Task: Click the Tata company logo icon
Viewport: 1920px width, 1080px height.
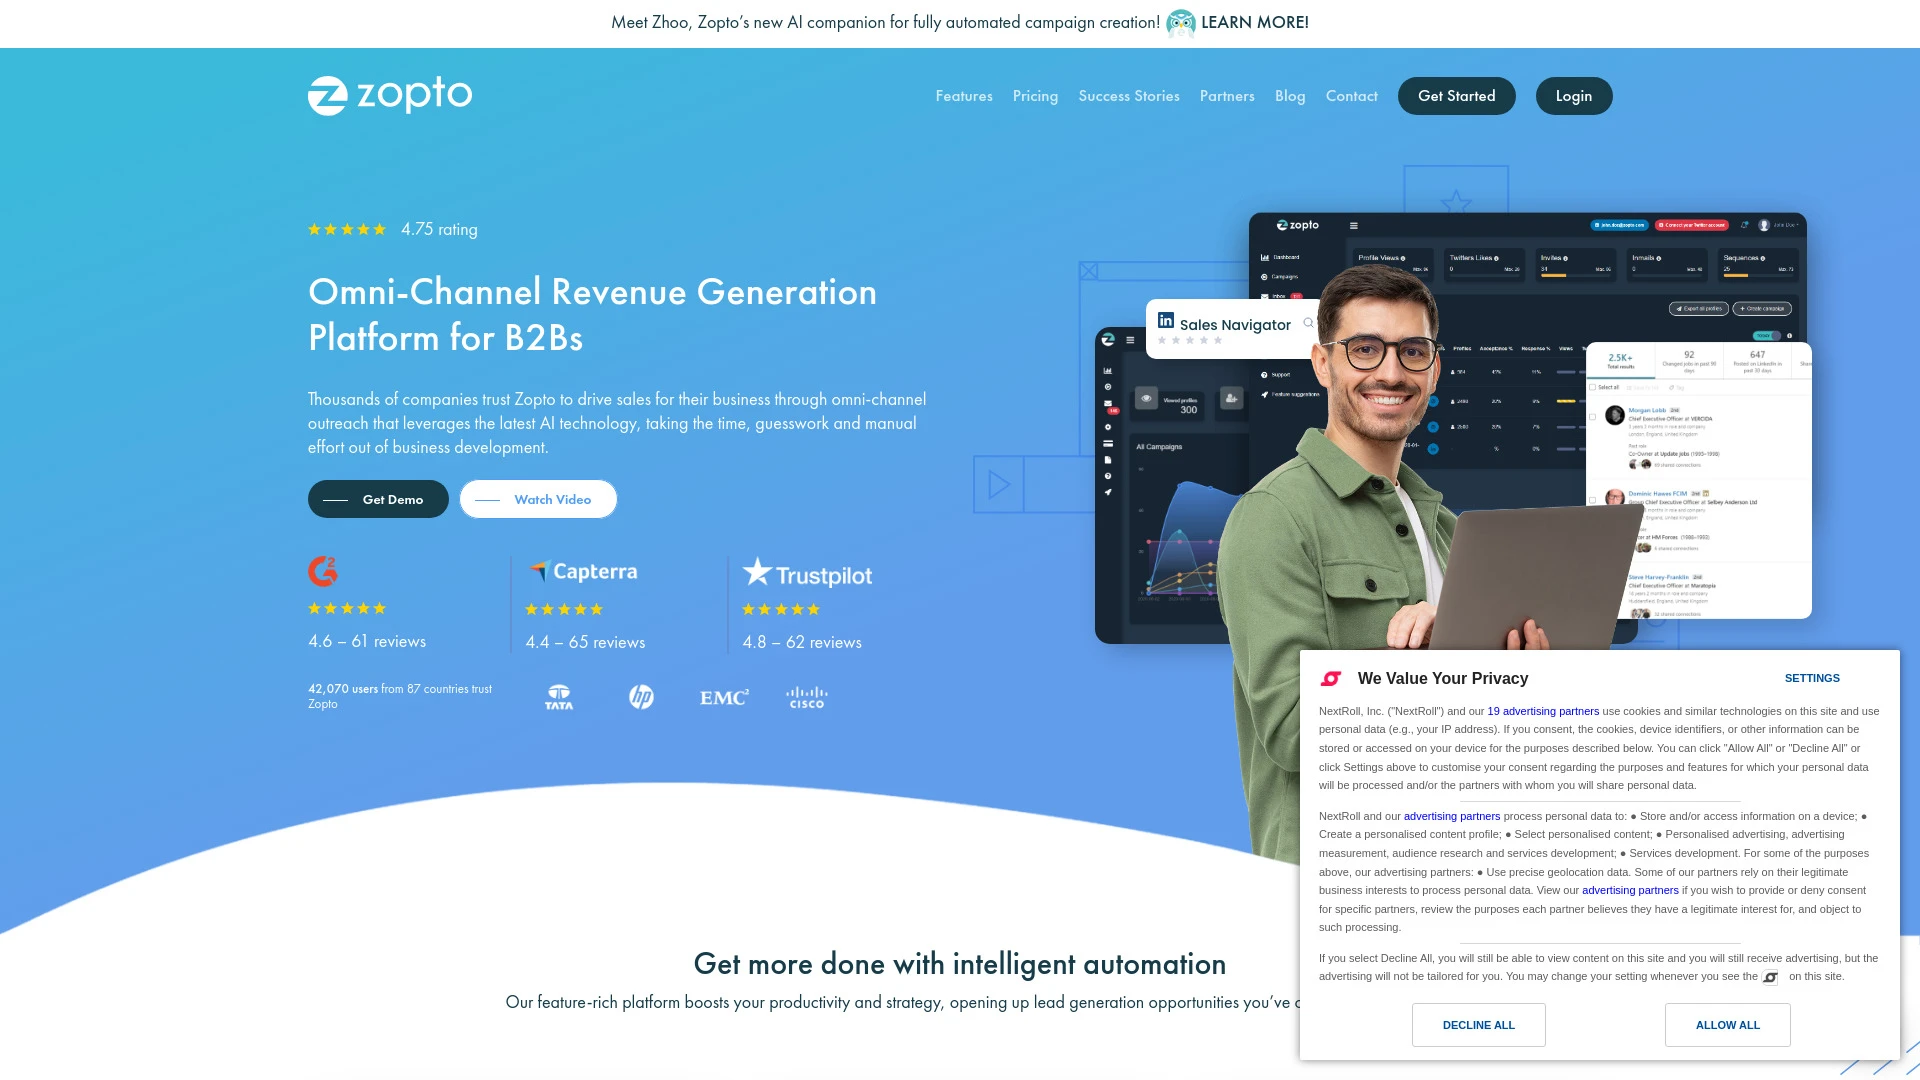Action: (558, 695)
